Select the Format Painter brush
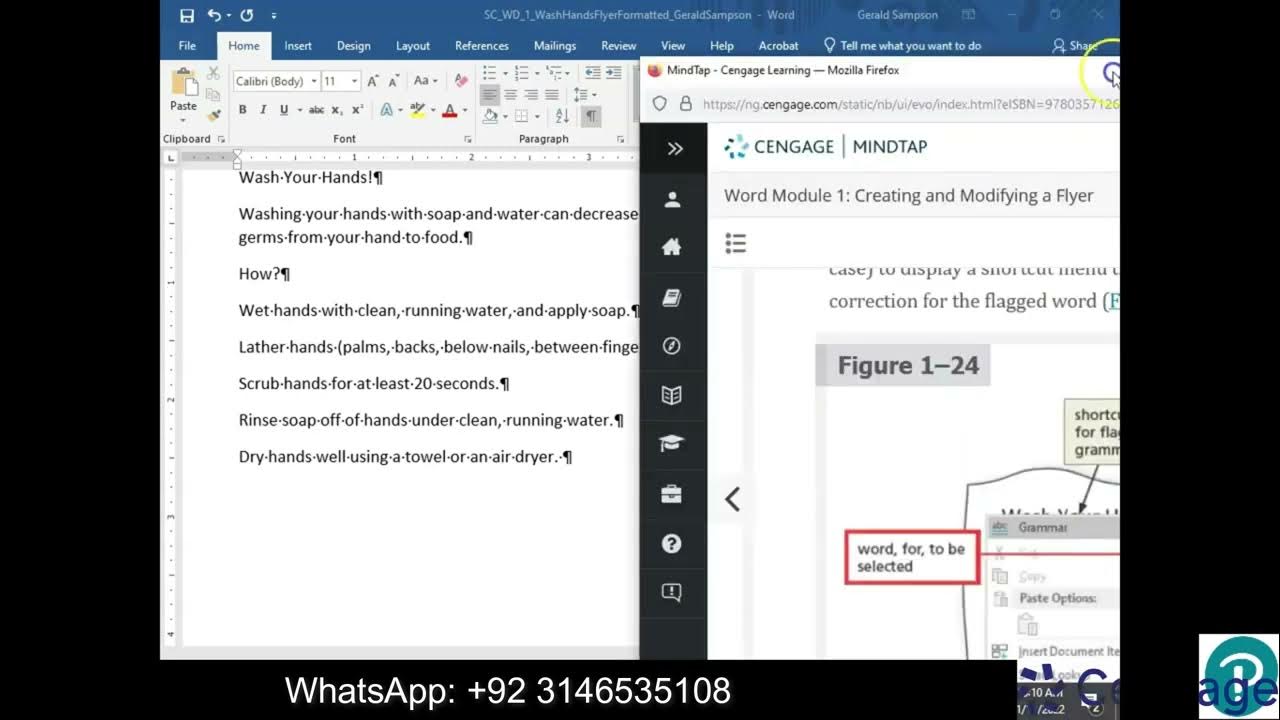The image size is (1280, 720). [x=213, y=115]
